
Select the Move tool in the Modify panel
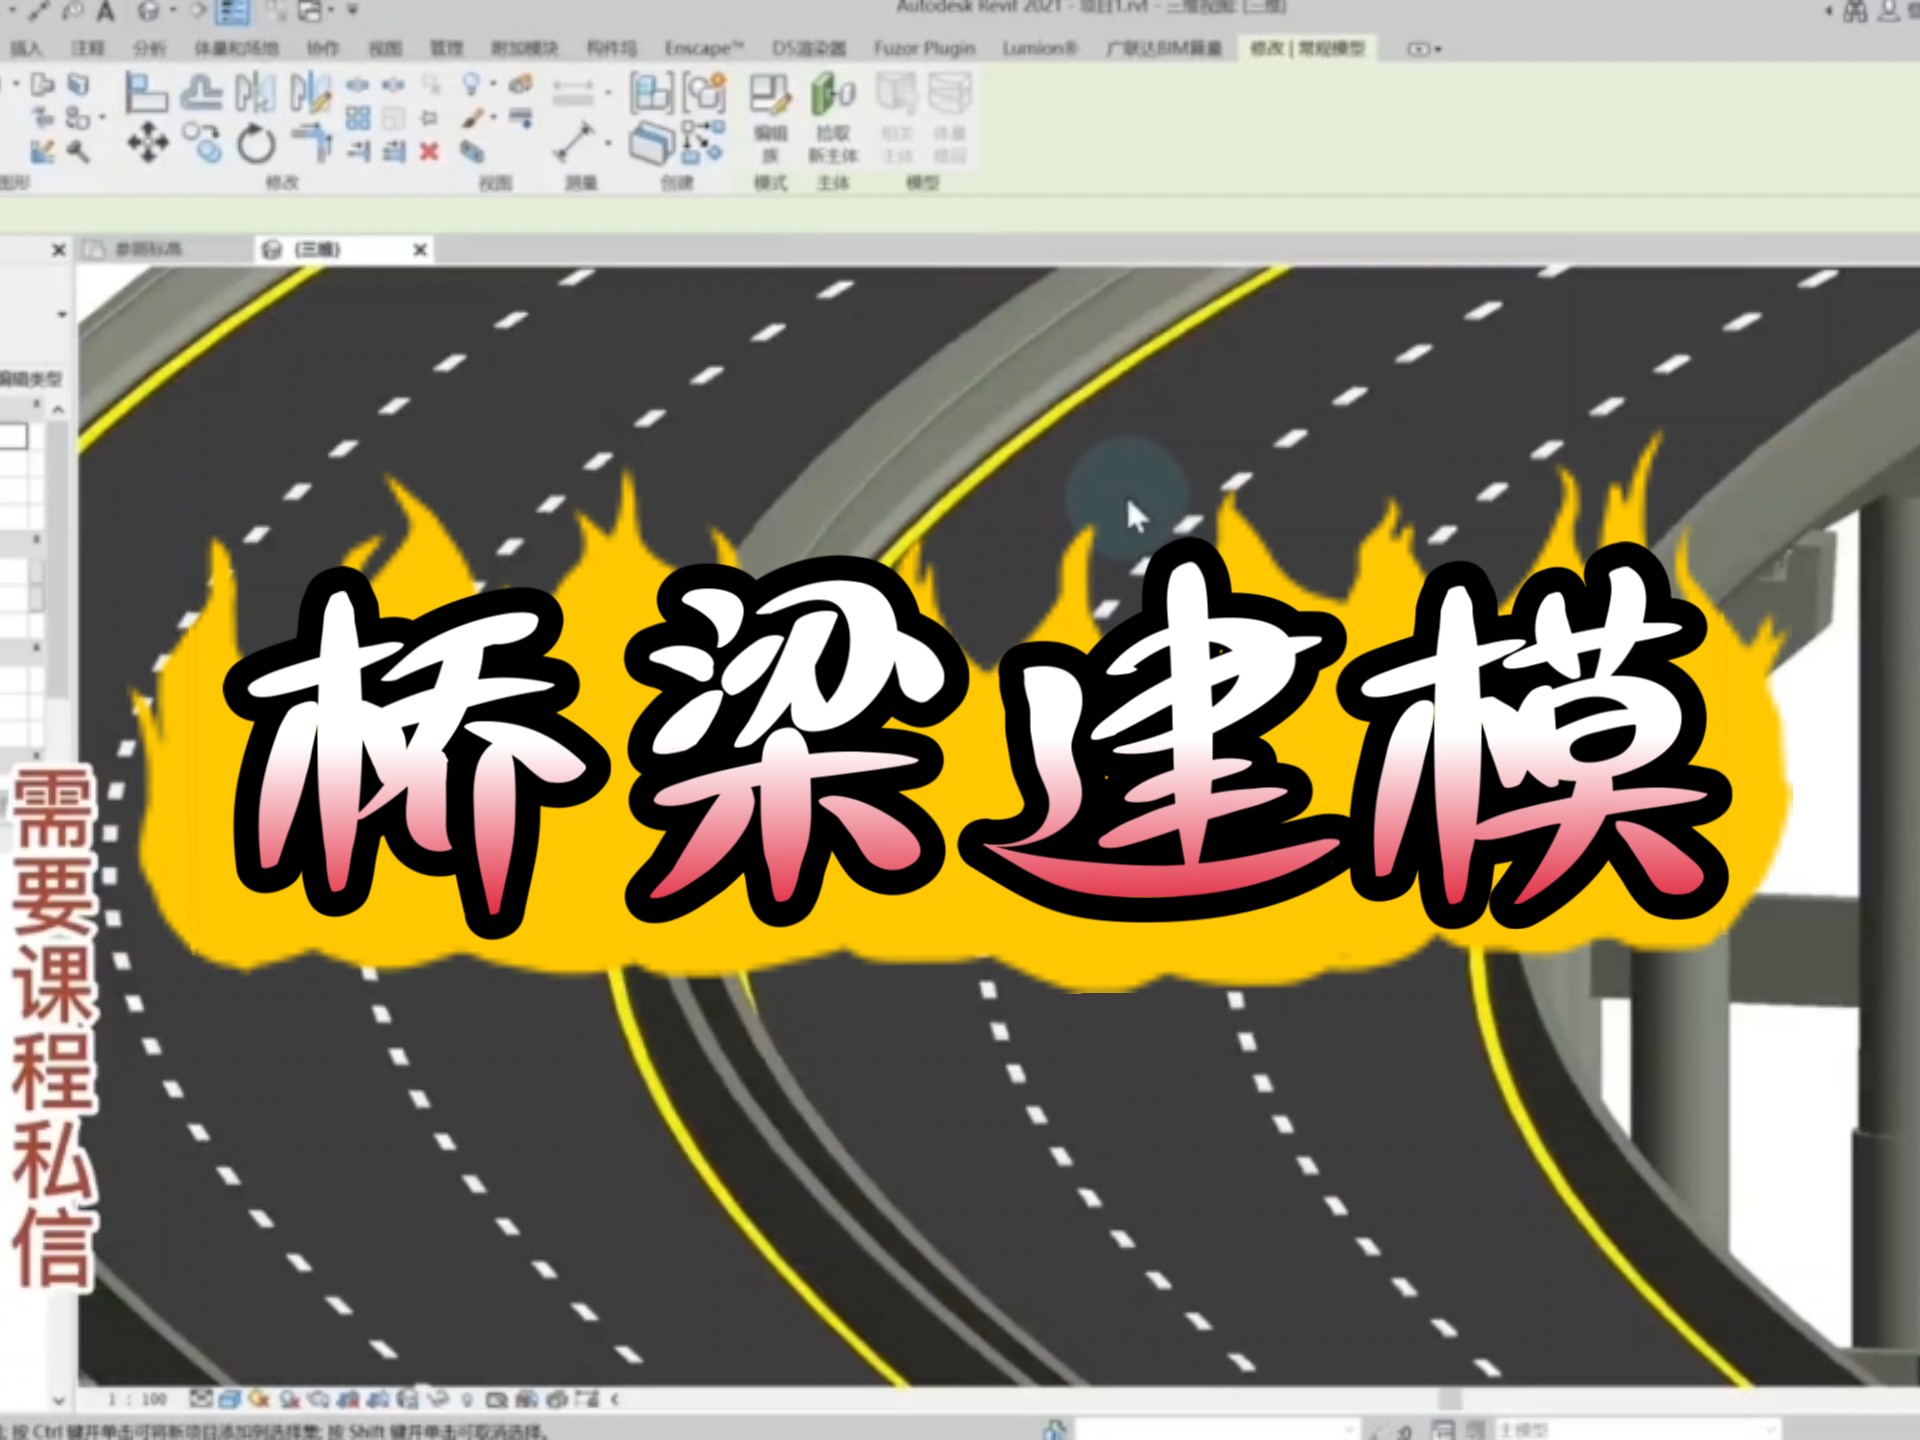coord(147,142)
